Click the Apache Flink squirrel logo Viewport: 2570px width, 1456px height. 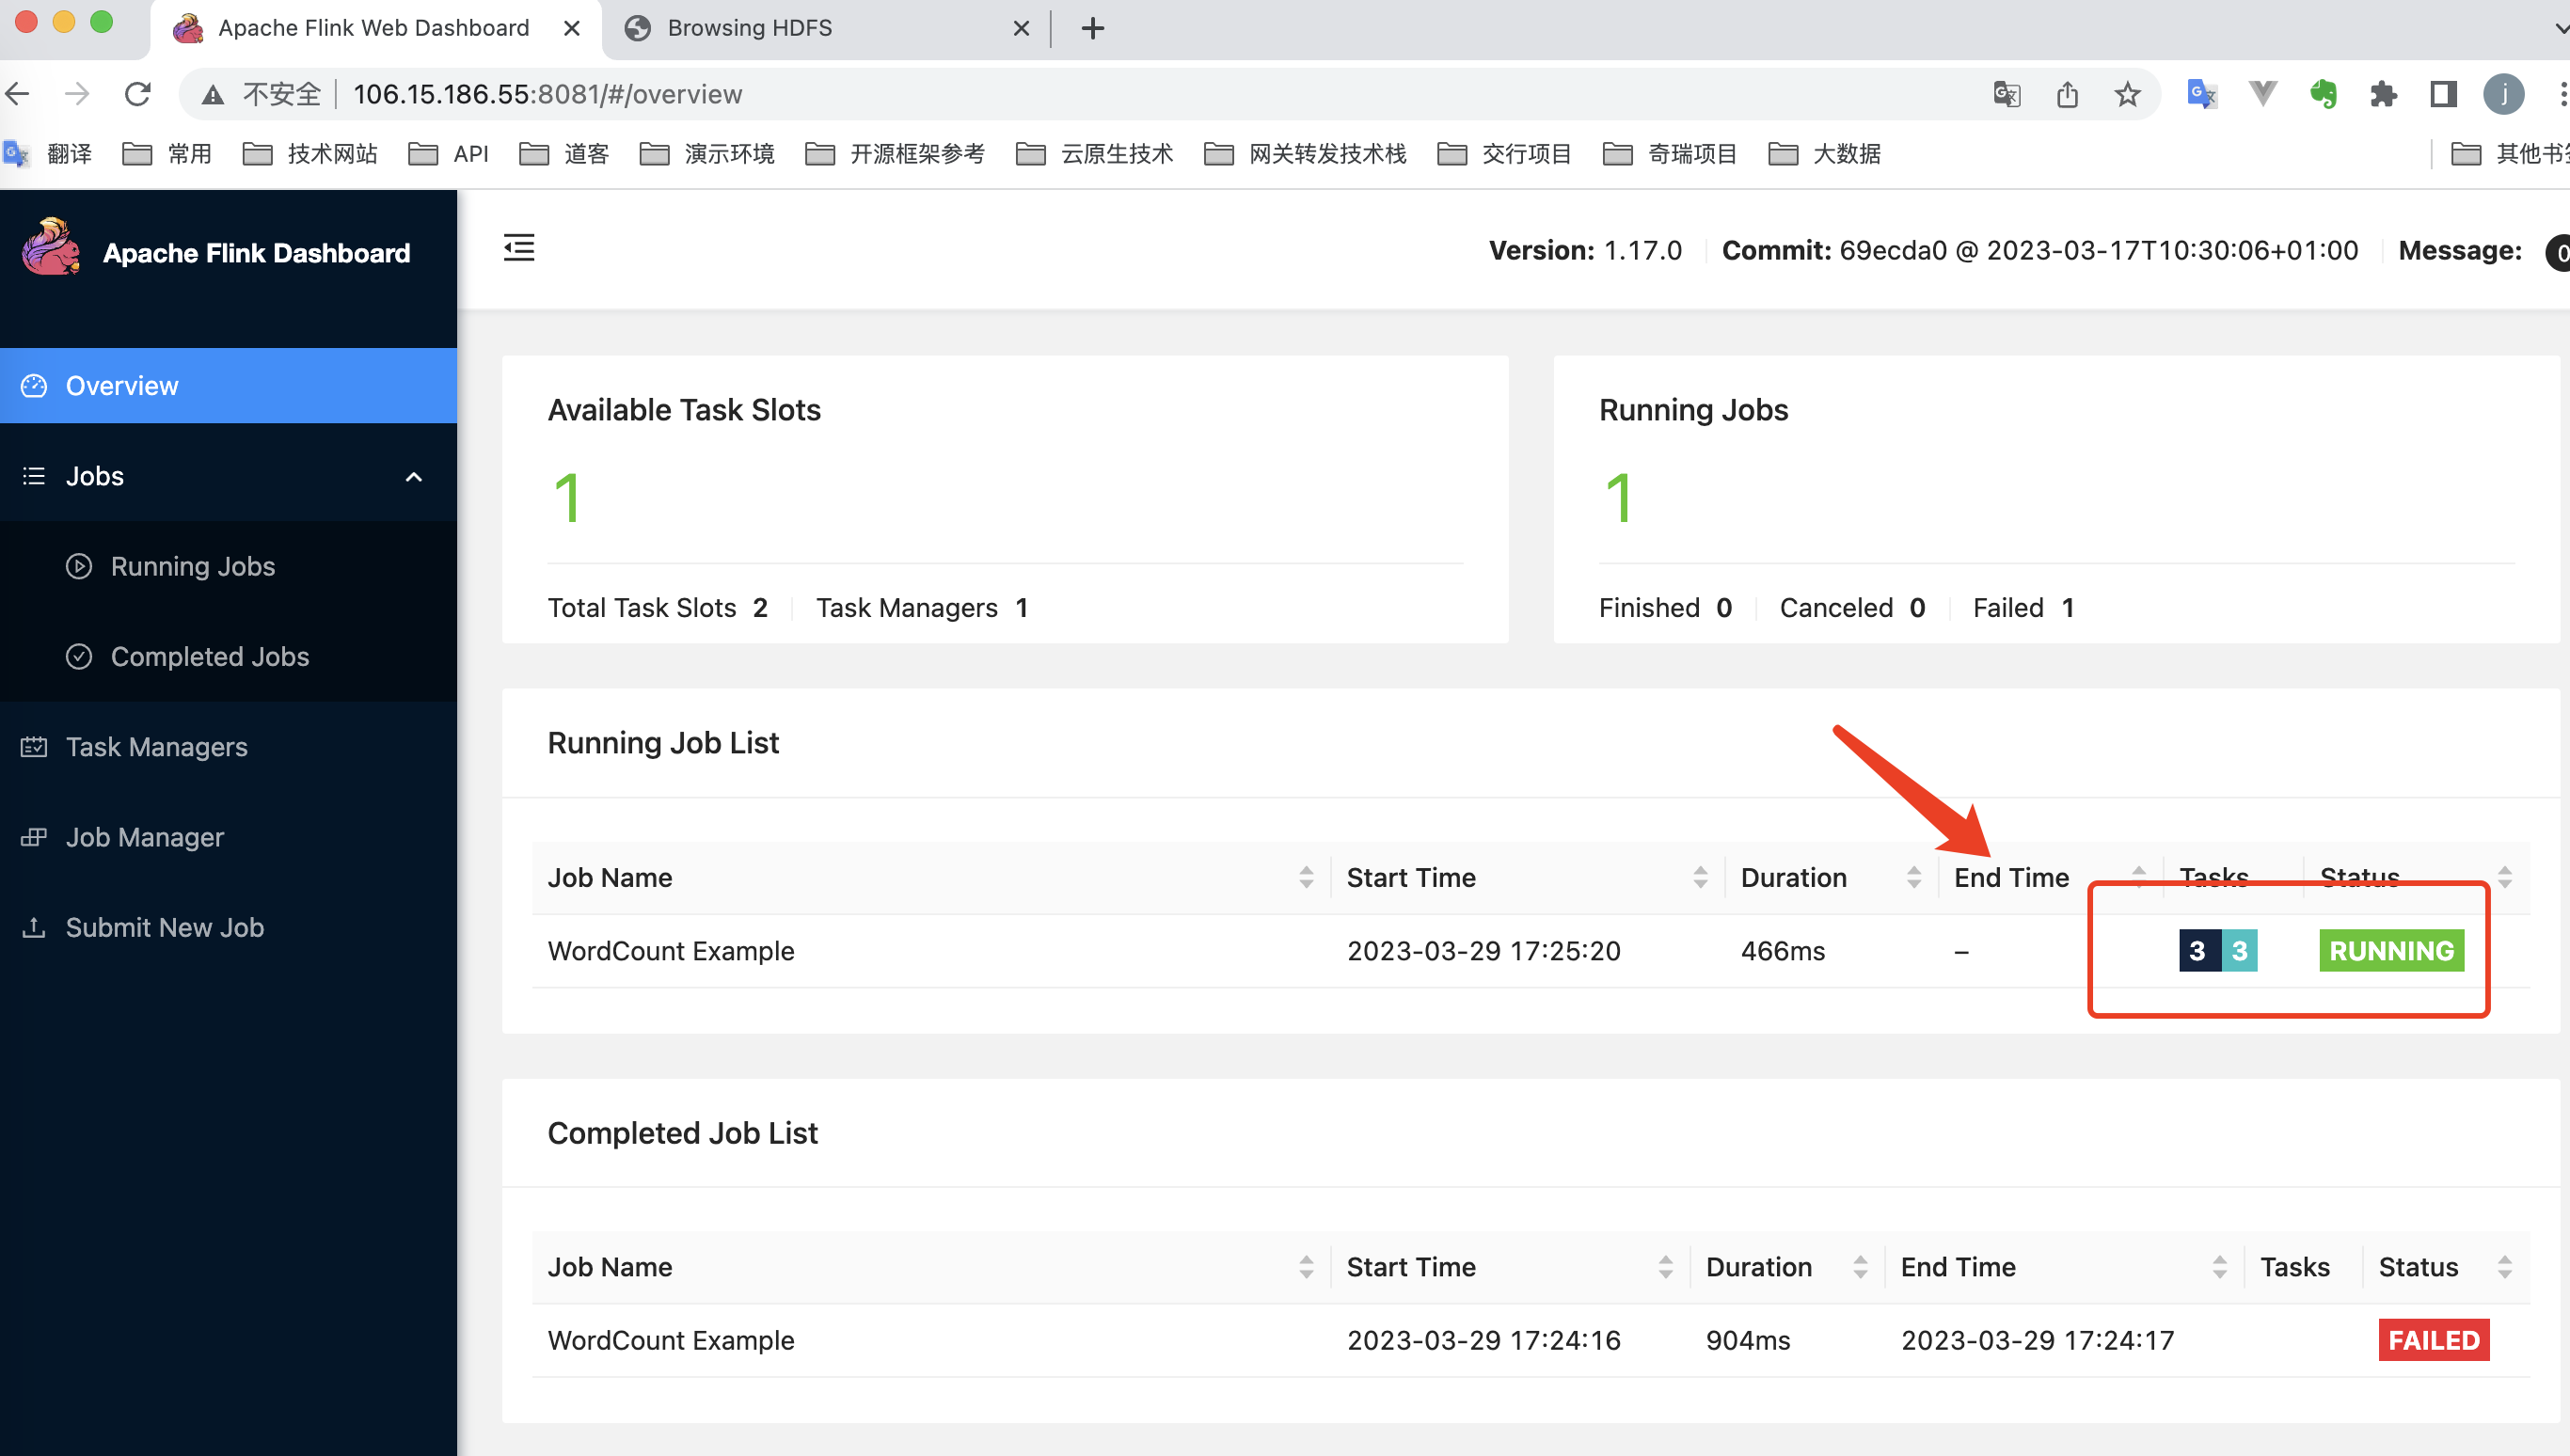click(51, 247)
